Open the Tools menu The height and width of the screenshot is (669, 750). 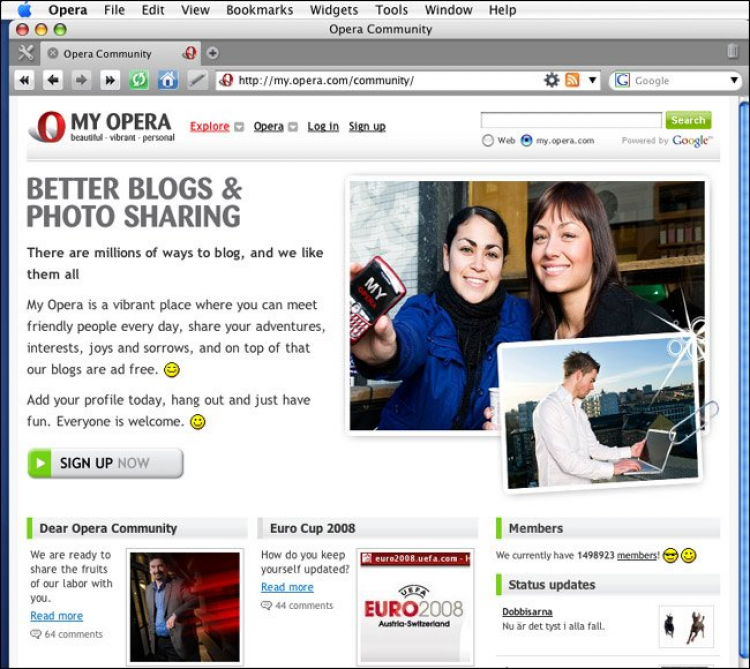point(391,10)
